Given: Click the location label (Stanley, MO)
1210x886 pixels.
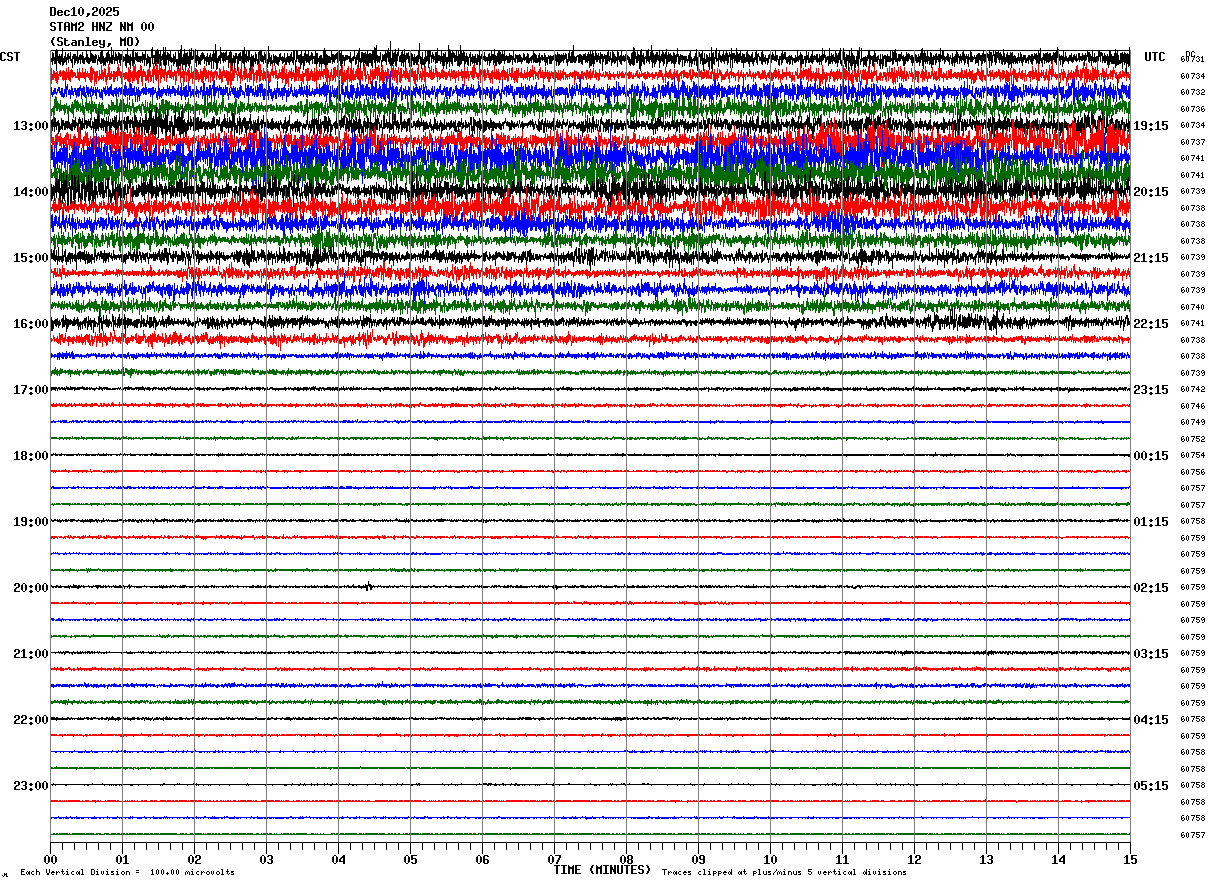Looking at the screenshot, I should 95,42.
